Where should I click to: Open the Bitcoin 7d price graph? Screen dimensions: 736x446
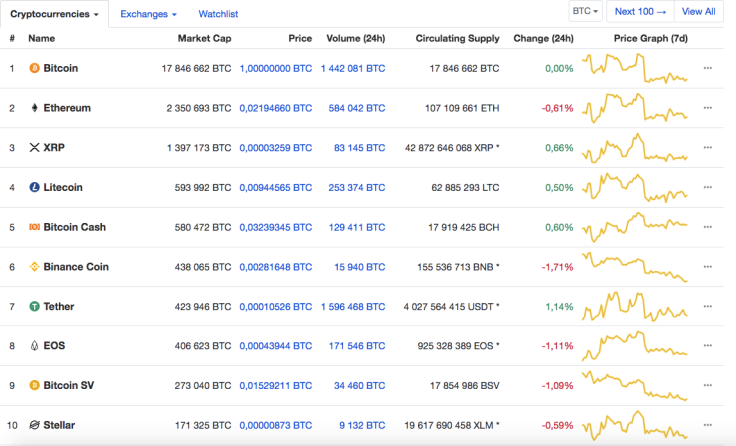click(x=635, y=69)
